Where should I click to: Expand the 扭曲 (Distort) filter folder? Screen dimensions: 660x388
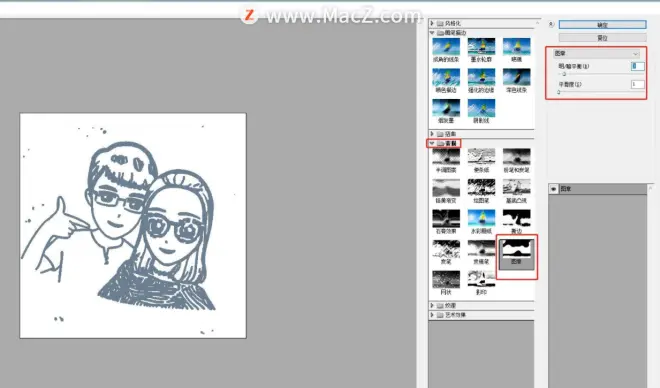[432, 134]
